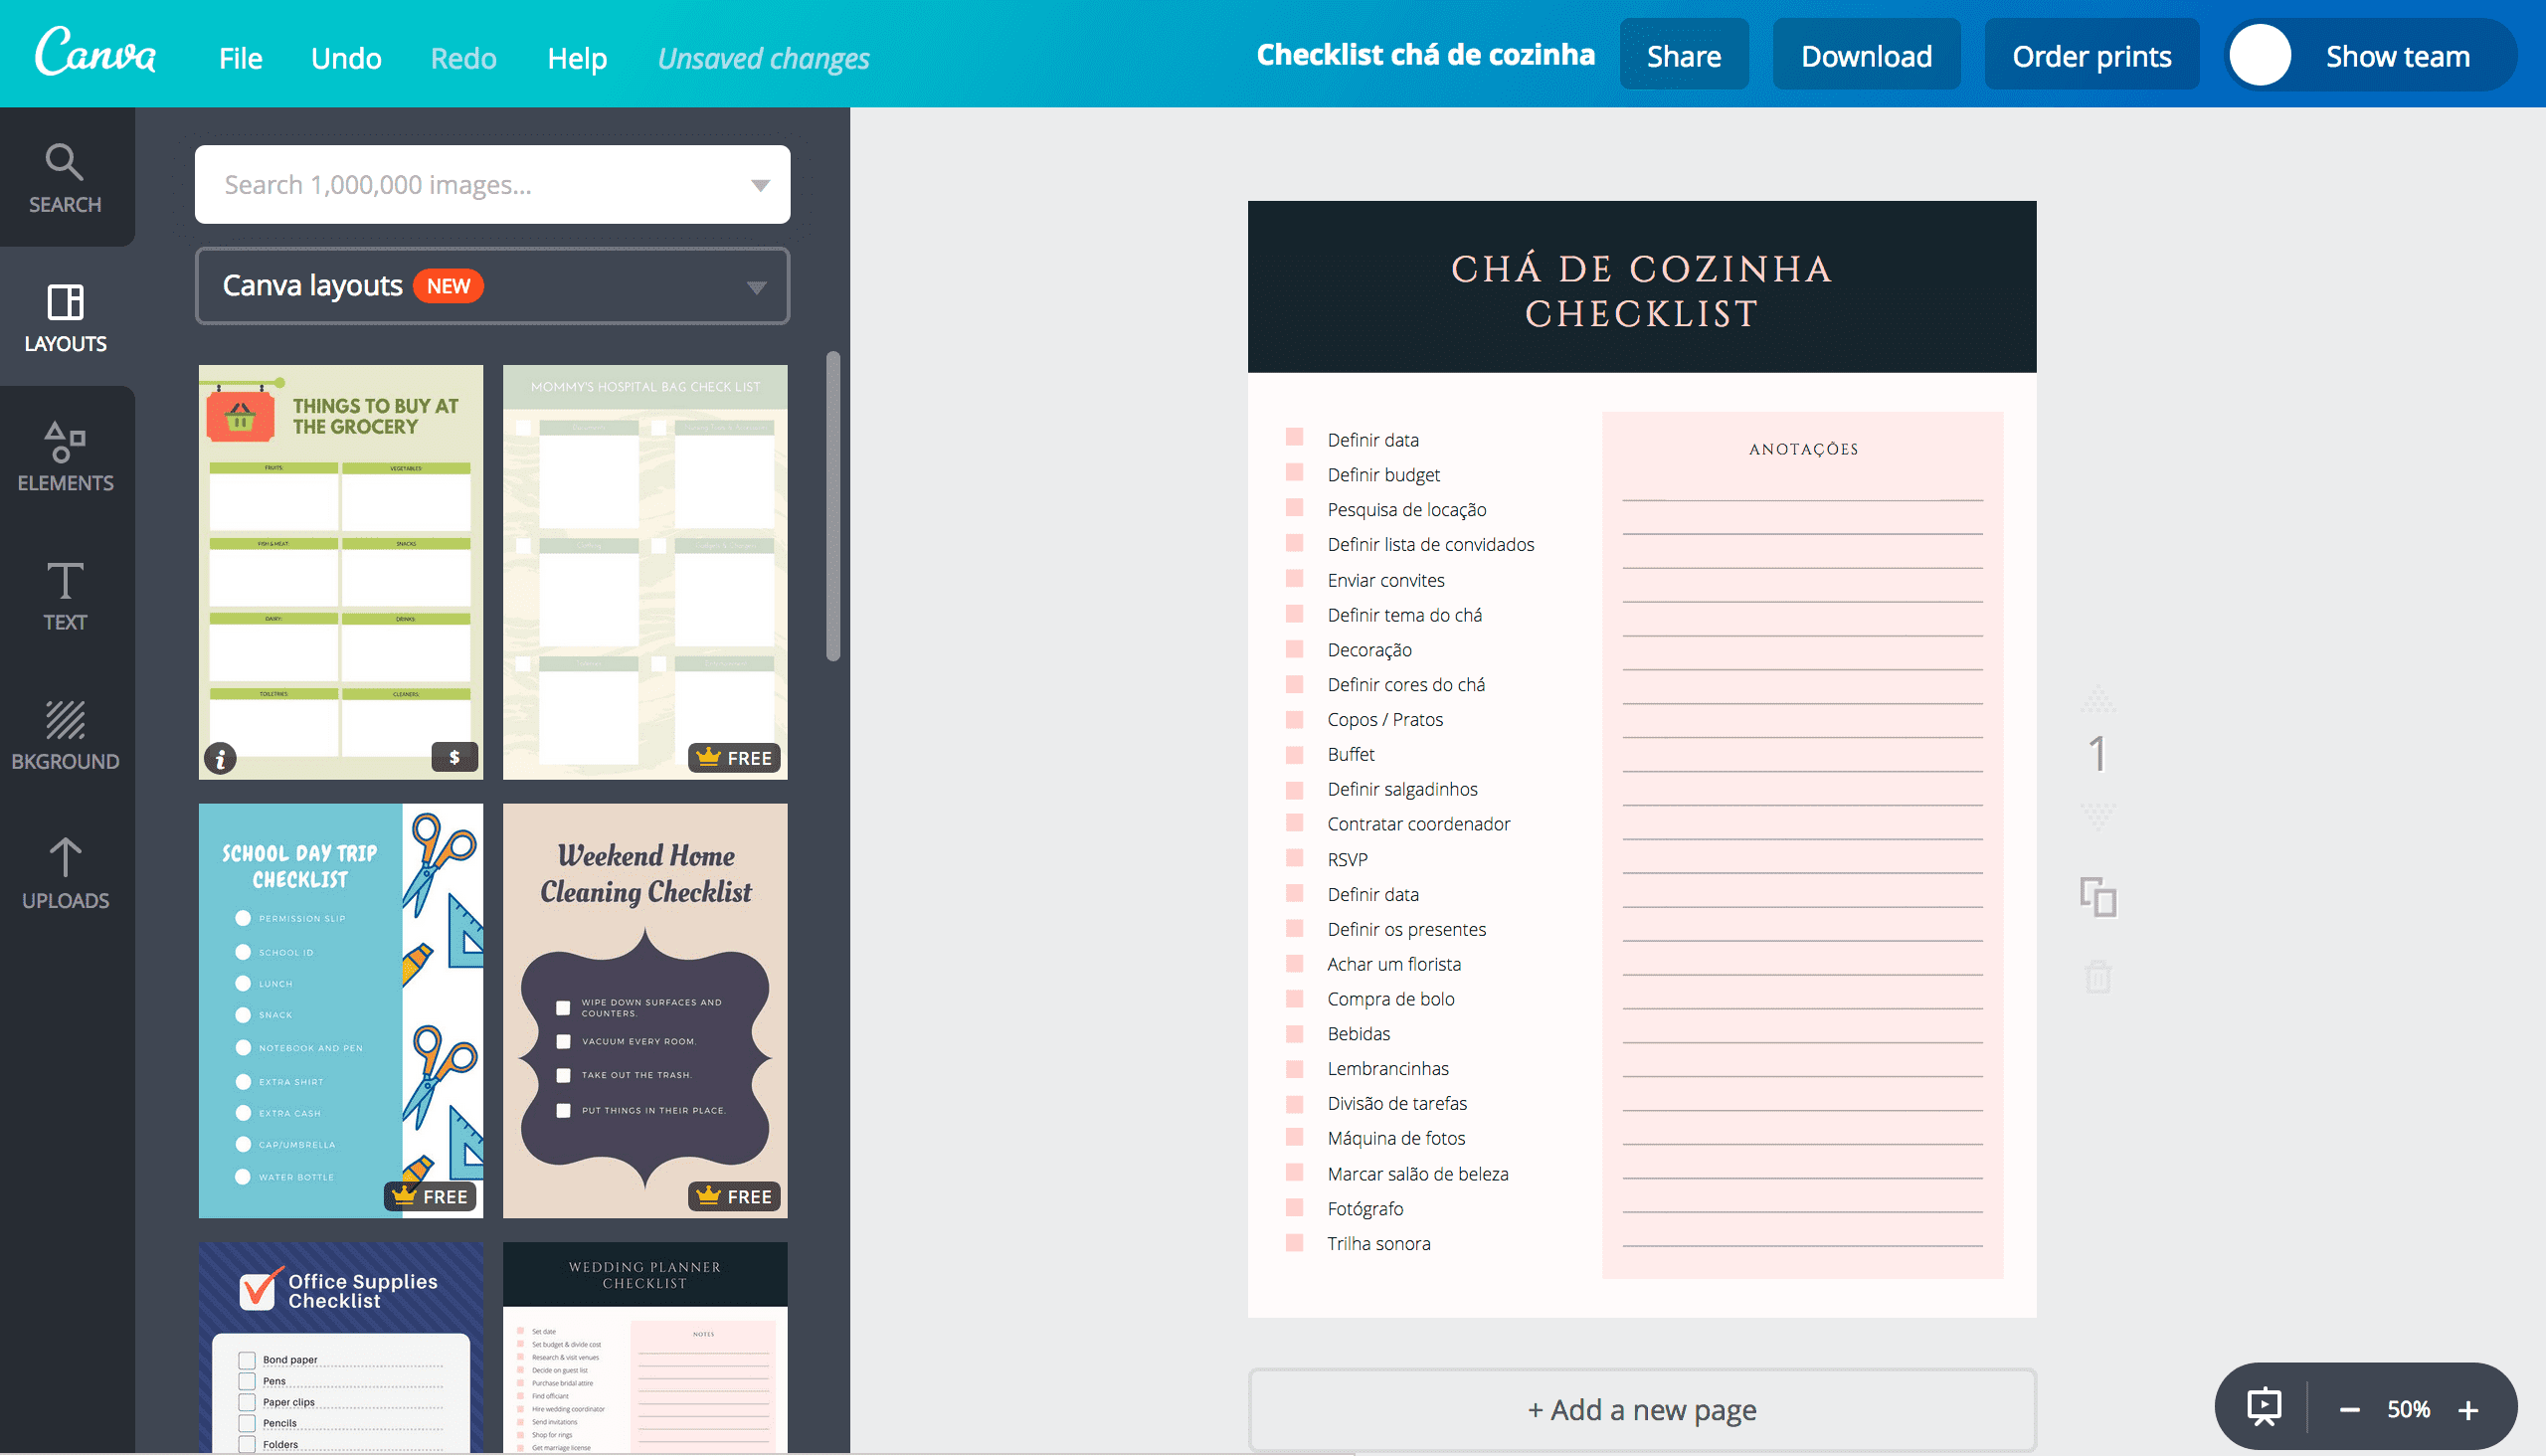Zoom out using the minus control

click(x=2349, y=1408)
